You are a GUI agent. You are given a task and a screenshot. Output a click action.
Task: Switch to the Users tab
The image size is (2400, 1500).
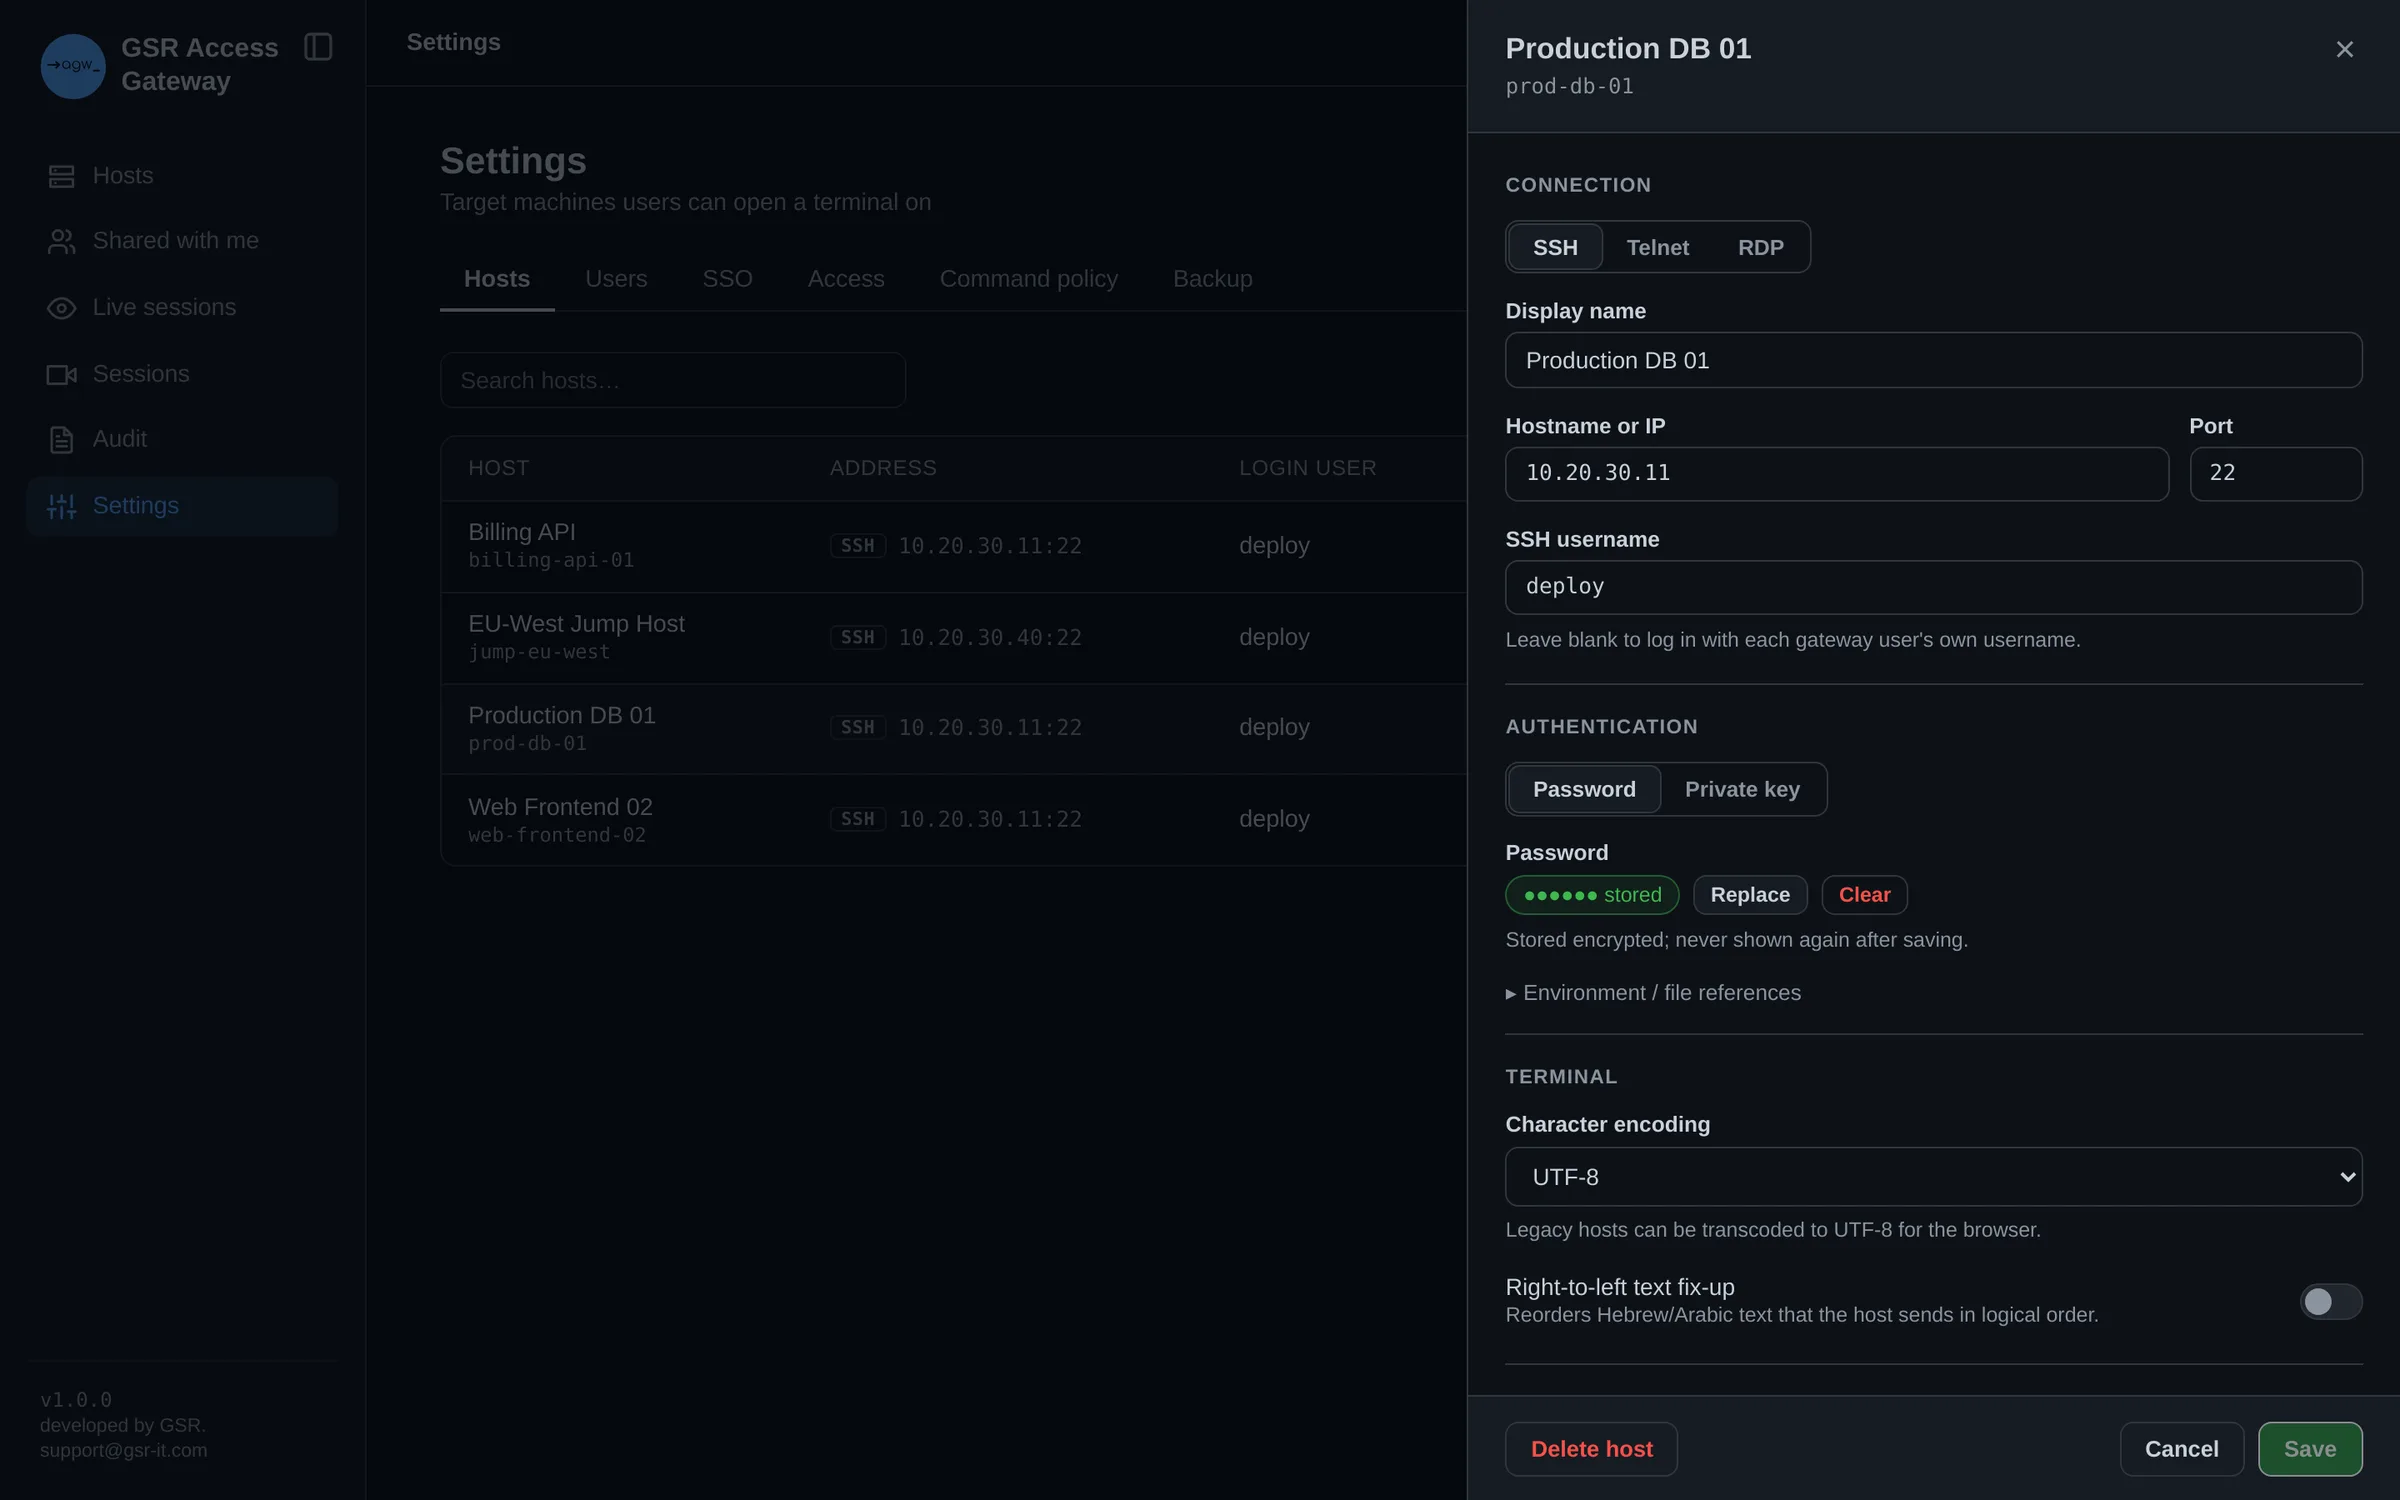point(616,279)
